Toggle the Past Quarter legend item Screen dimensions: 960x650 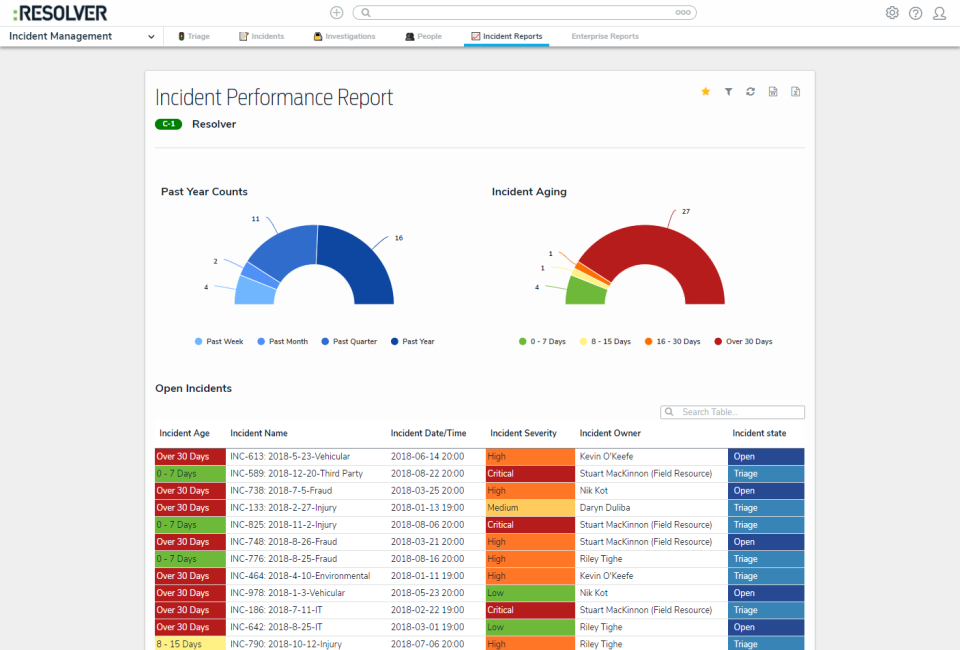(x=349, y=342)
